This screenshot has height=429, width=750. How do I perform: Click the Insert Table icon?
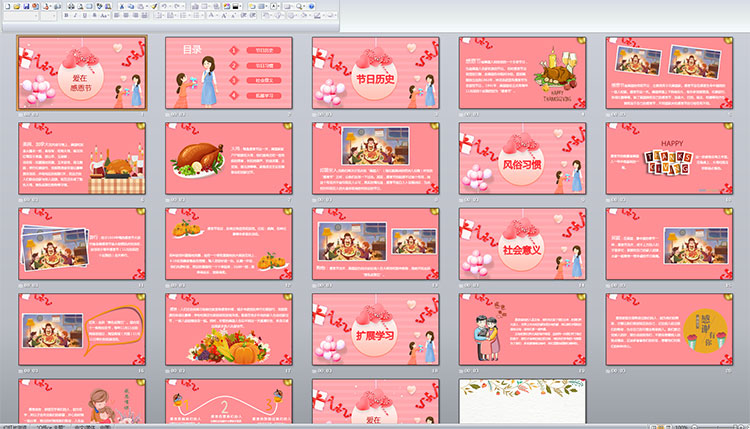204,6
